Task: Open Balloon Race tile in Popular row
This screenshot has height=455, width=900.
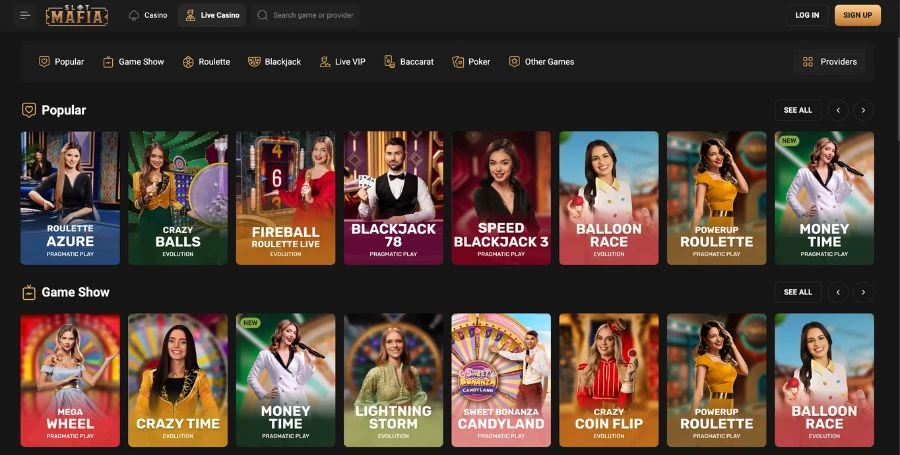Action: [609, 198]
